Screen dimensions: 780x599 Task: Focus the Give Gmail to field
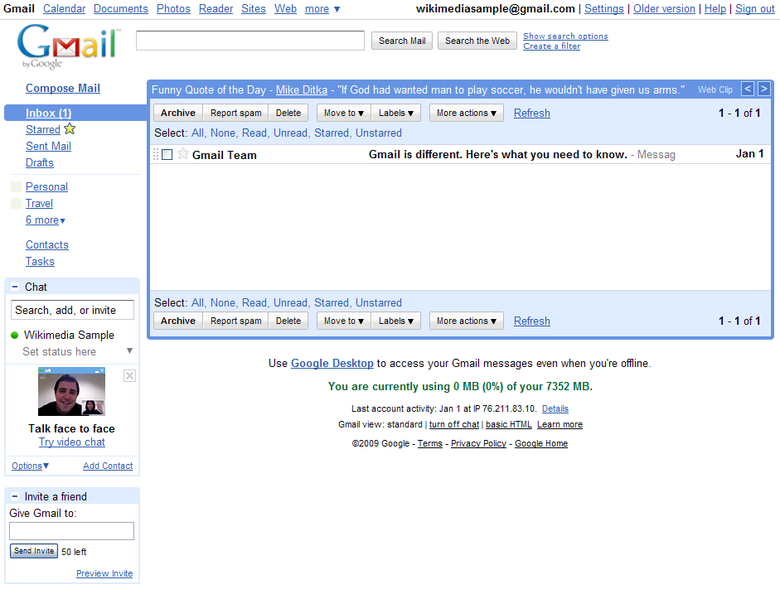click(x=72, y=531)
